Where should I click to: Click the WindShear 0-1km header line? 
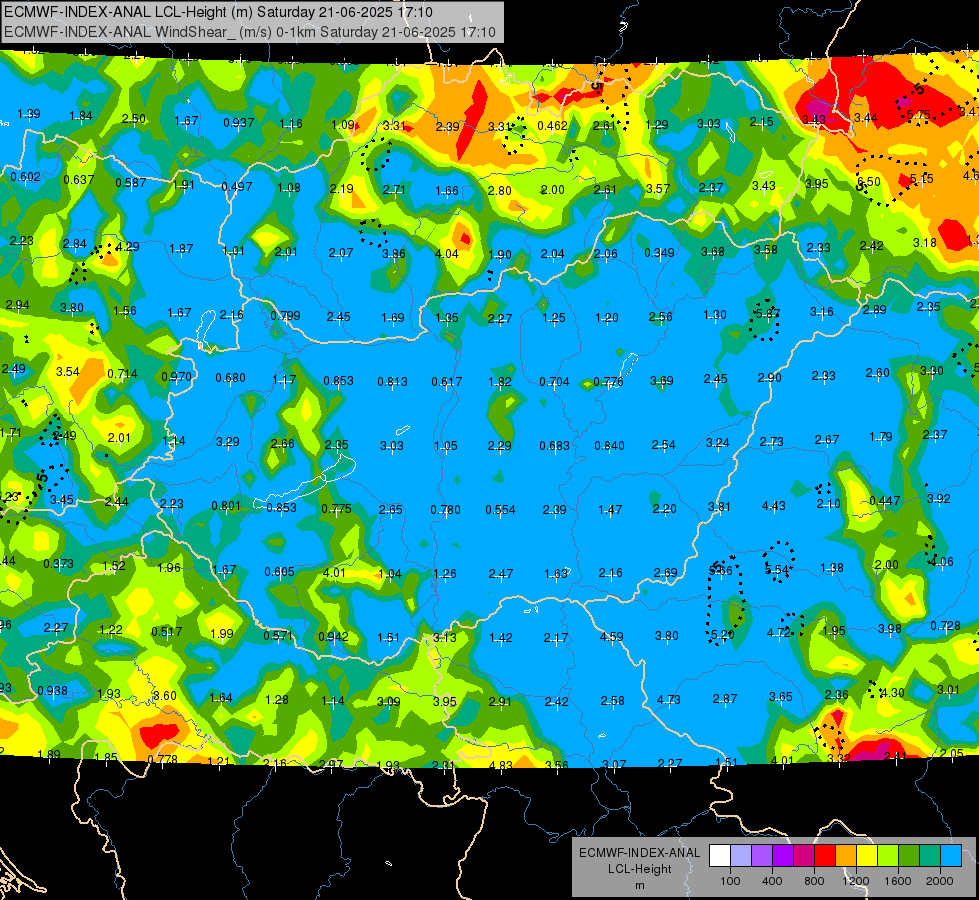click(250, 32)
